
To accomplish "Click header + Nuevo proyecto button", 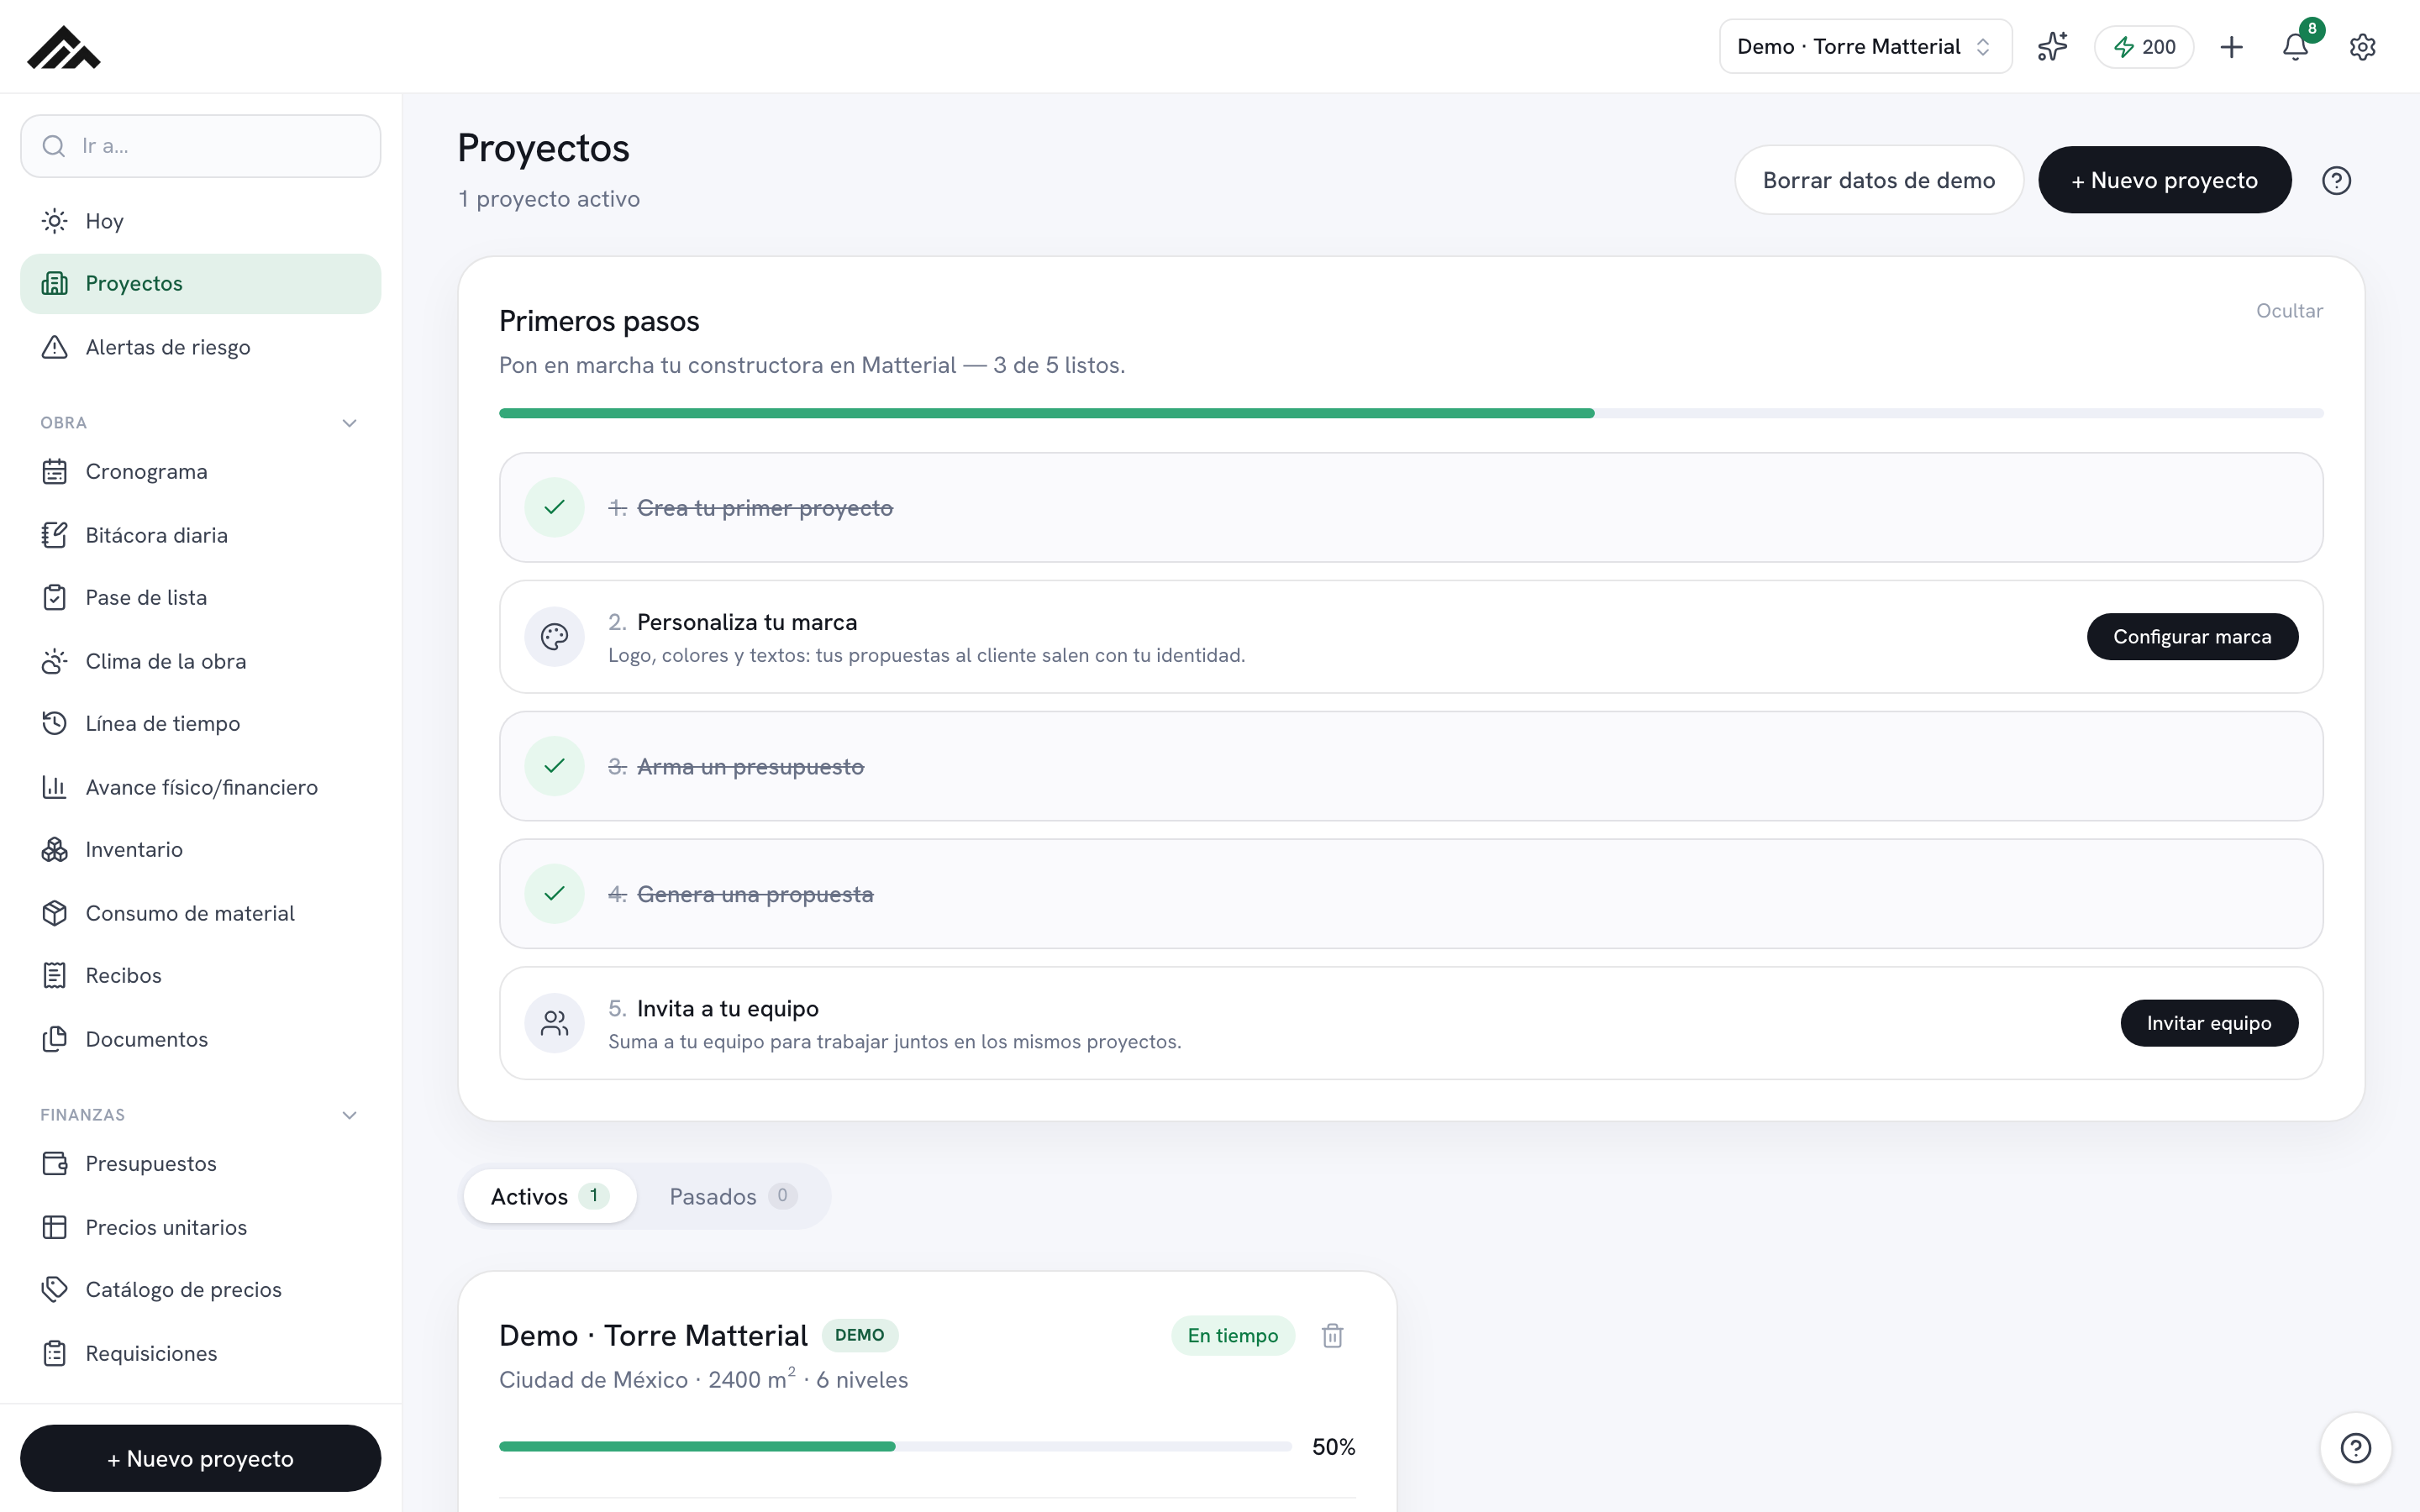I will click(x=2165, y=180).
